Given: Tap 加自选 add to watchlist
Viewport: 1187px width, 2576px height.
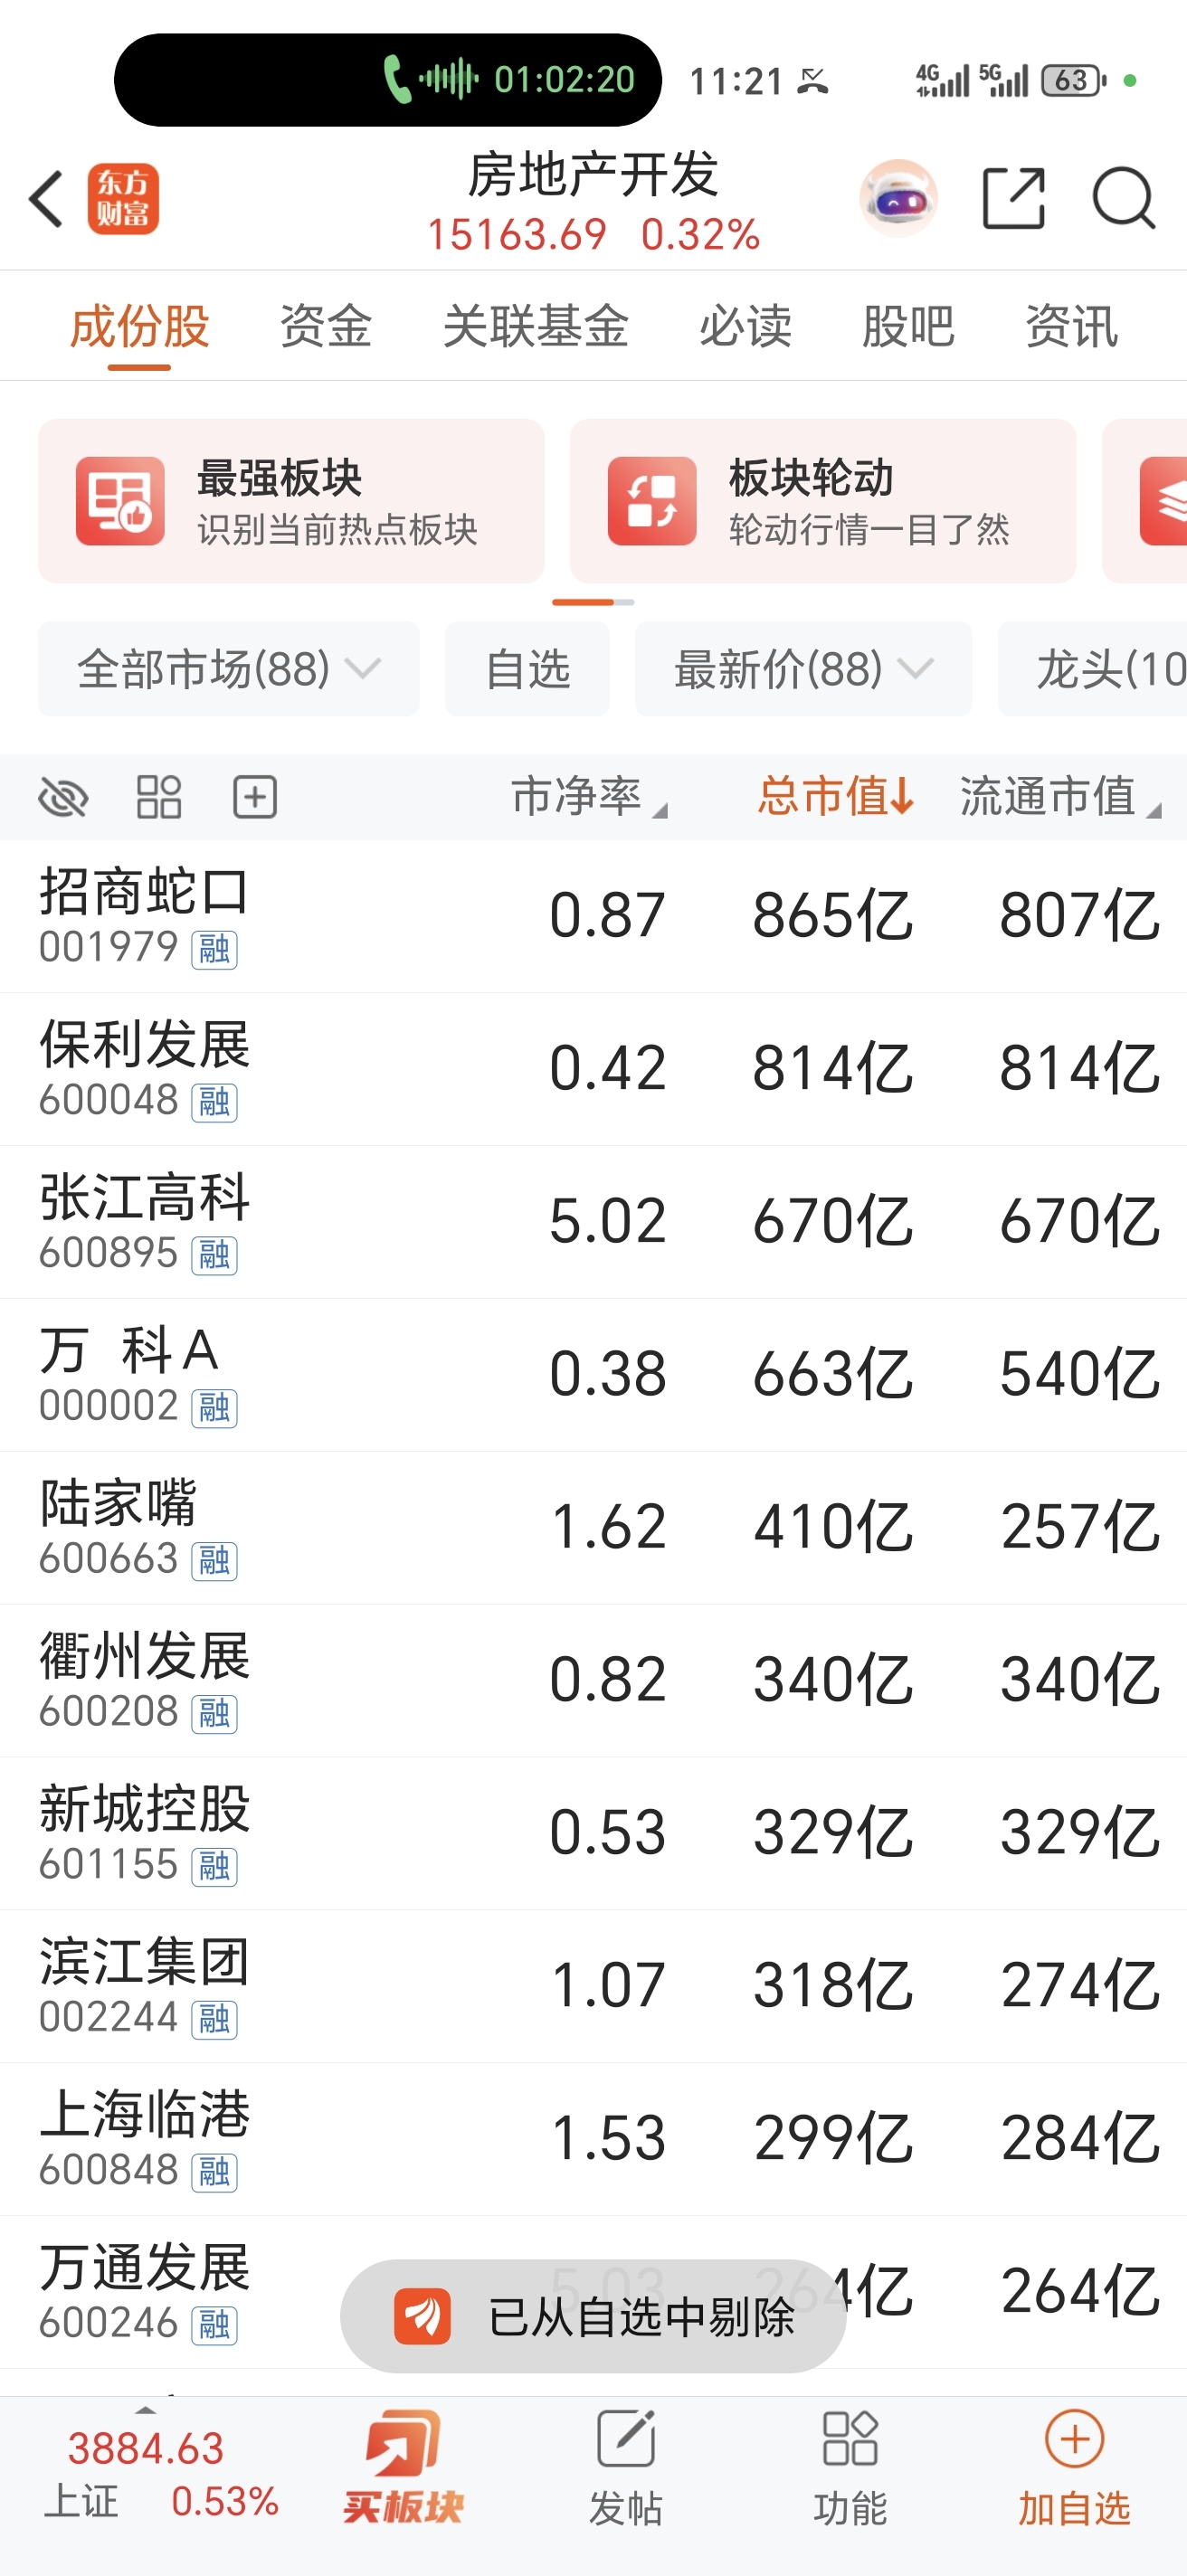Looking at the screenshot, I should pyautogui.click(x=1074, y=2468).
